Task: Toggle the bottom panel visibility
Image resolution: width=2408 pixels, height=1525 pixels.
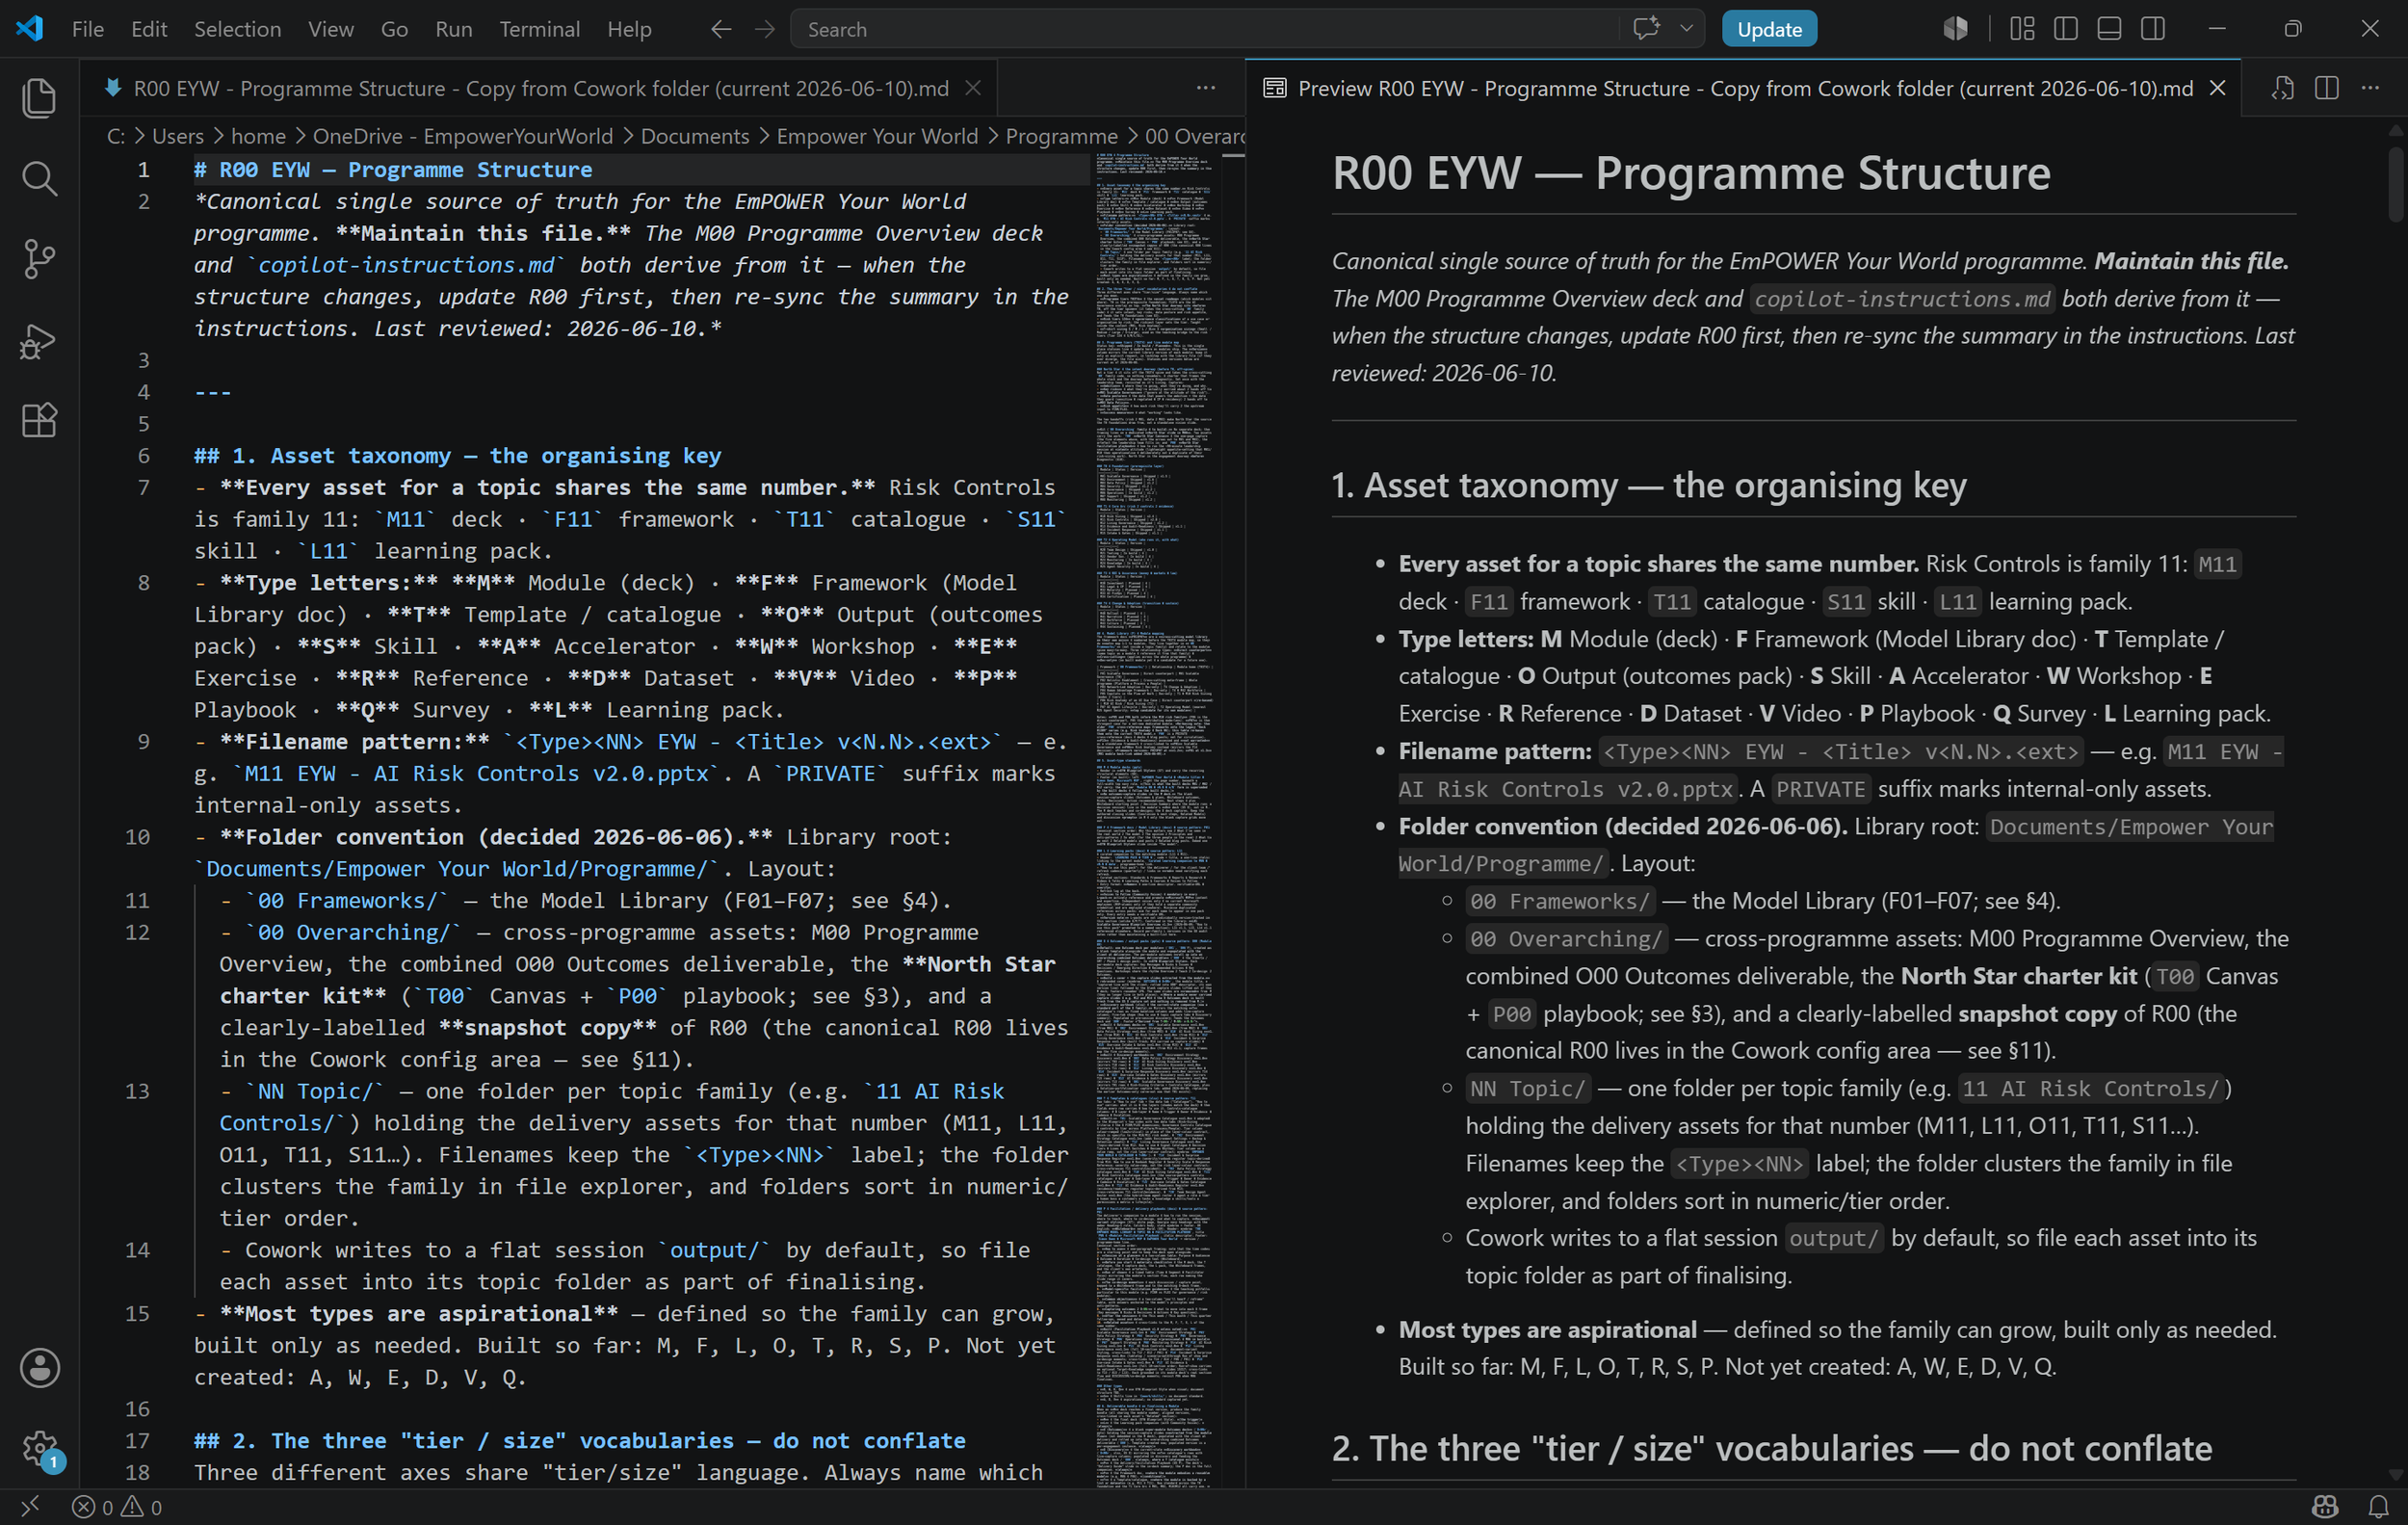Action: click(2109, 28)
